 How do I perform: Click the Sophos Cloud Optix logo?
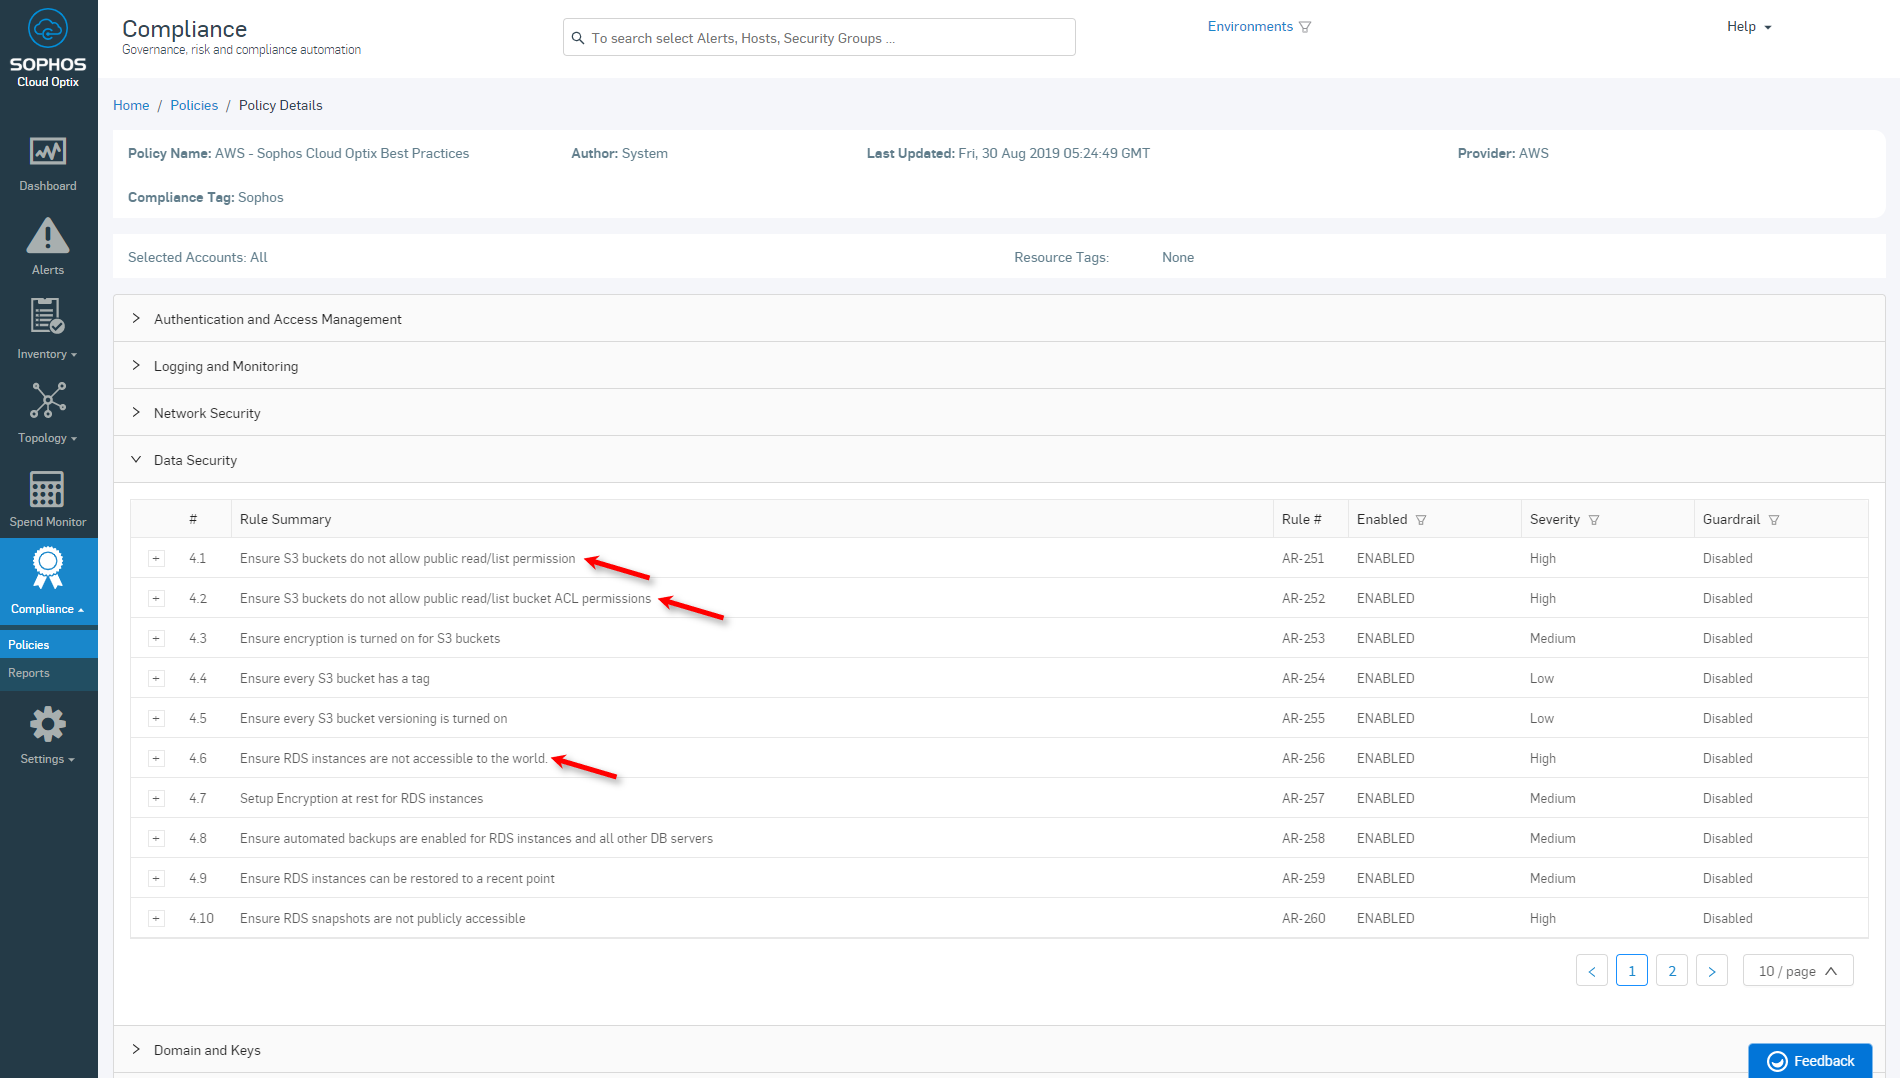tap(48, 48)
